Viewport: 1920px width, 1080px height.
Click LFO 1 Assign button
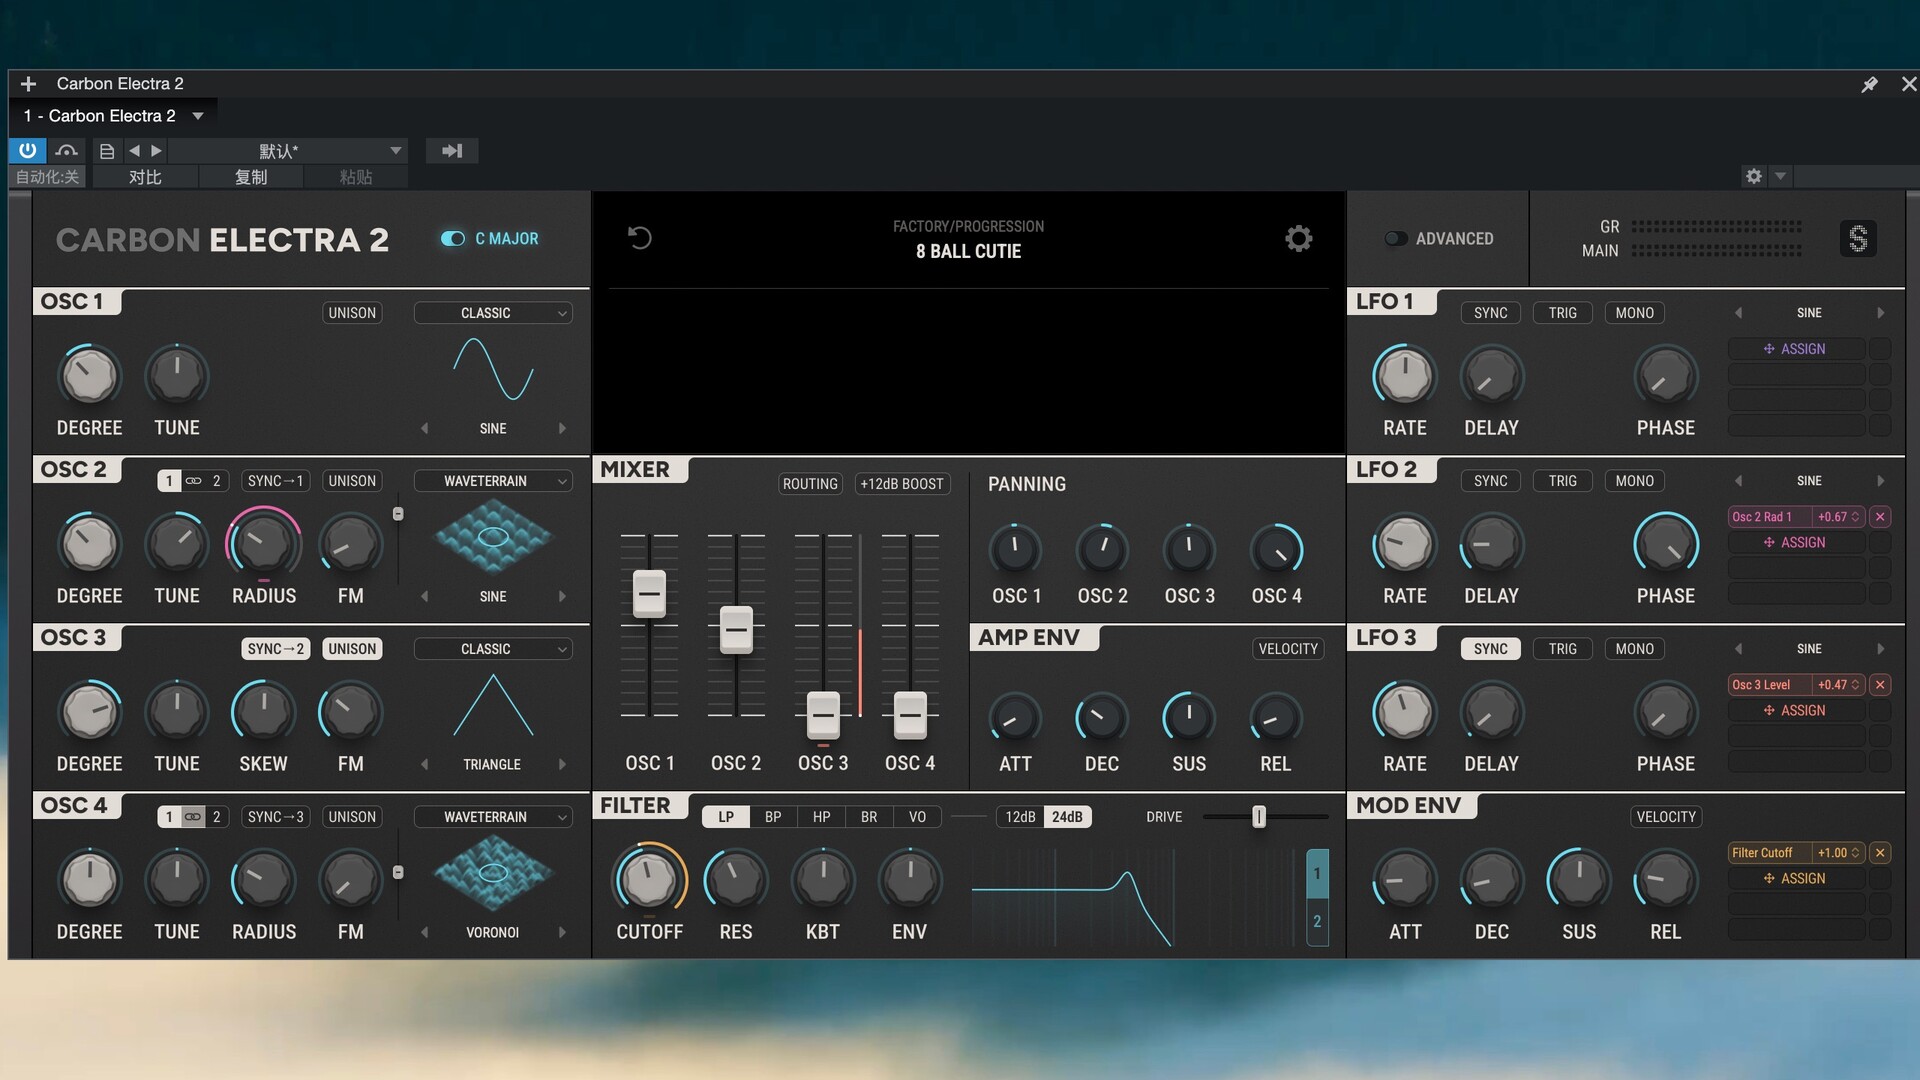[1796, 349]
